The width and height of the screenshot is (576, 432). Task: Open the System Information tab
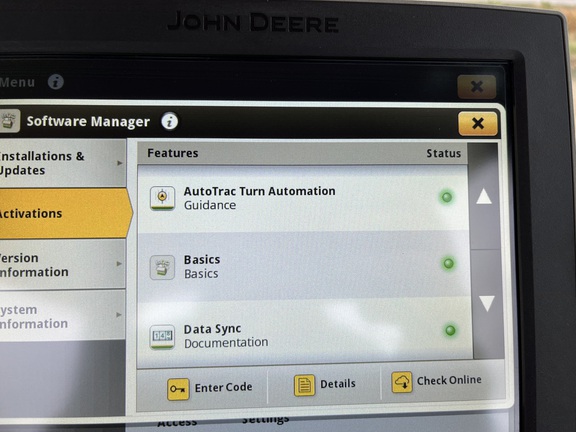(x=62, y=316)
